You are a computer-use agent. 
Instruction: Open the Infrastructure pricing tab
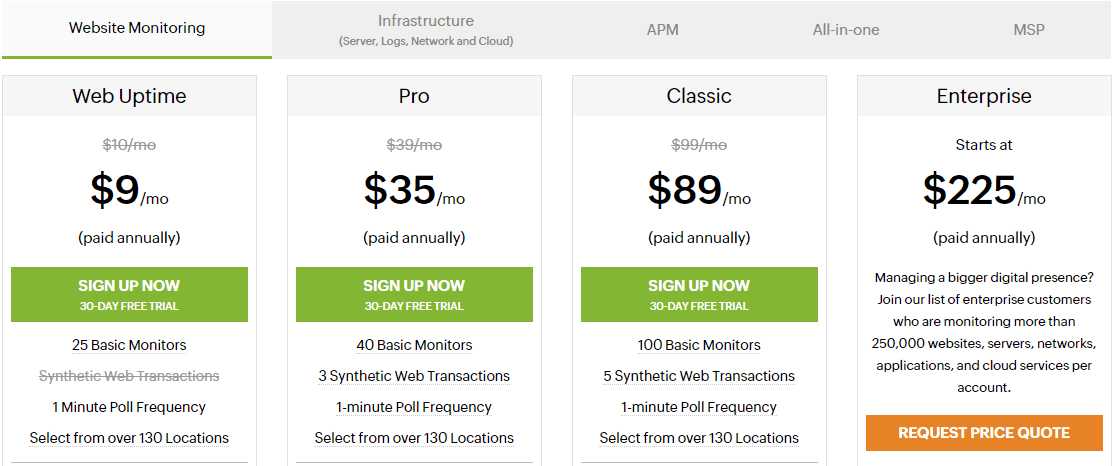pos(426,30)
